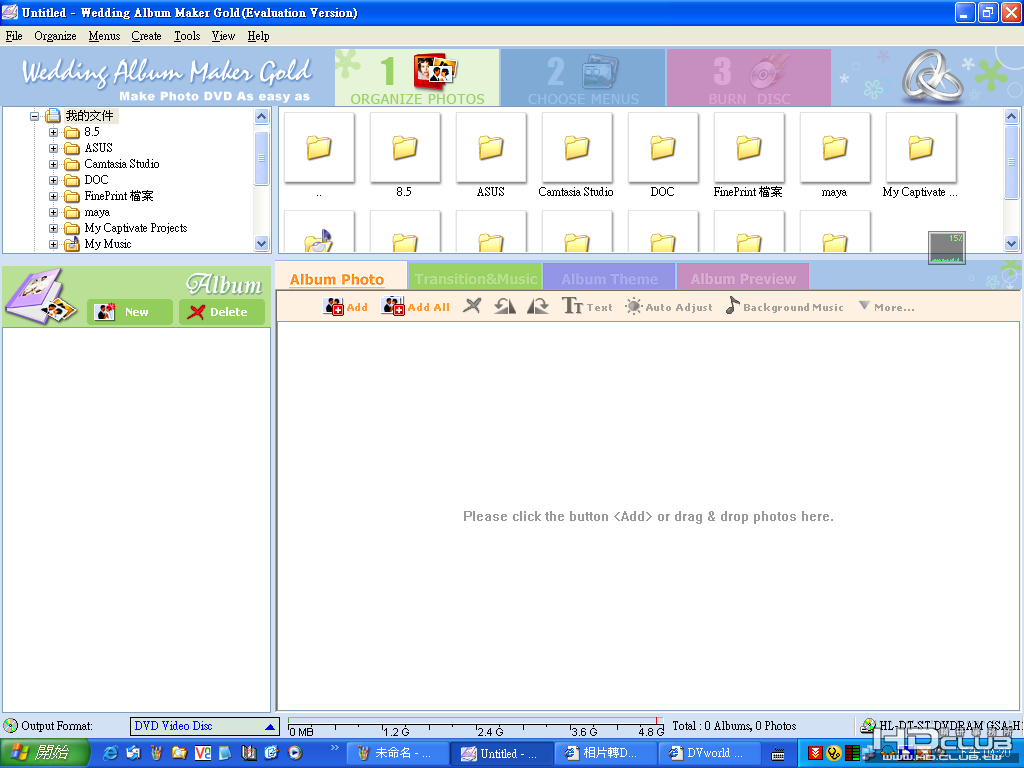This screenshot has width=1024, height=768.
Task: Click the Delete album button
Action: tap(222, 312)
